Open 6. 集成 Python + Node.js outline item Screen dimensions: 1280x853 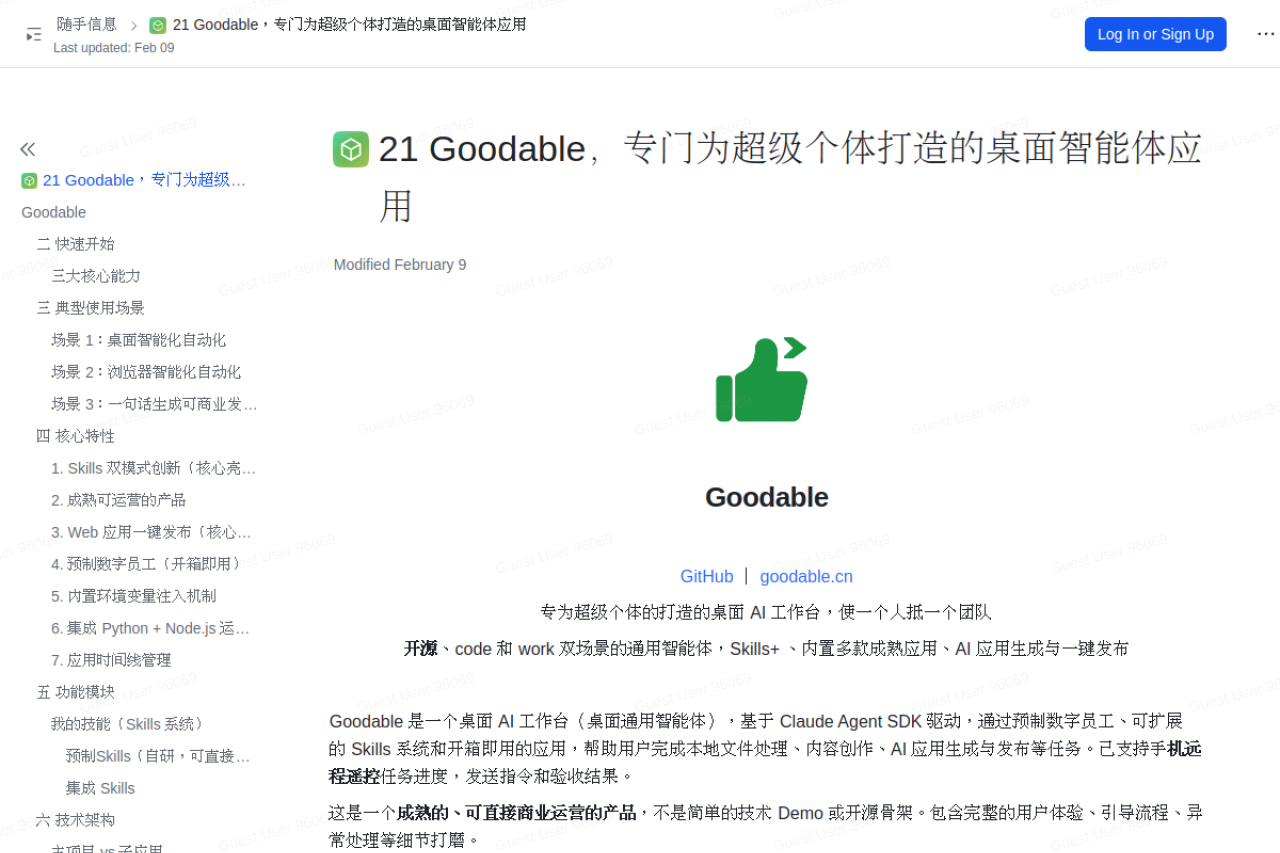tap(150, 628)
